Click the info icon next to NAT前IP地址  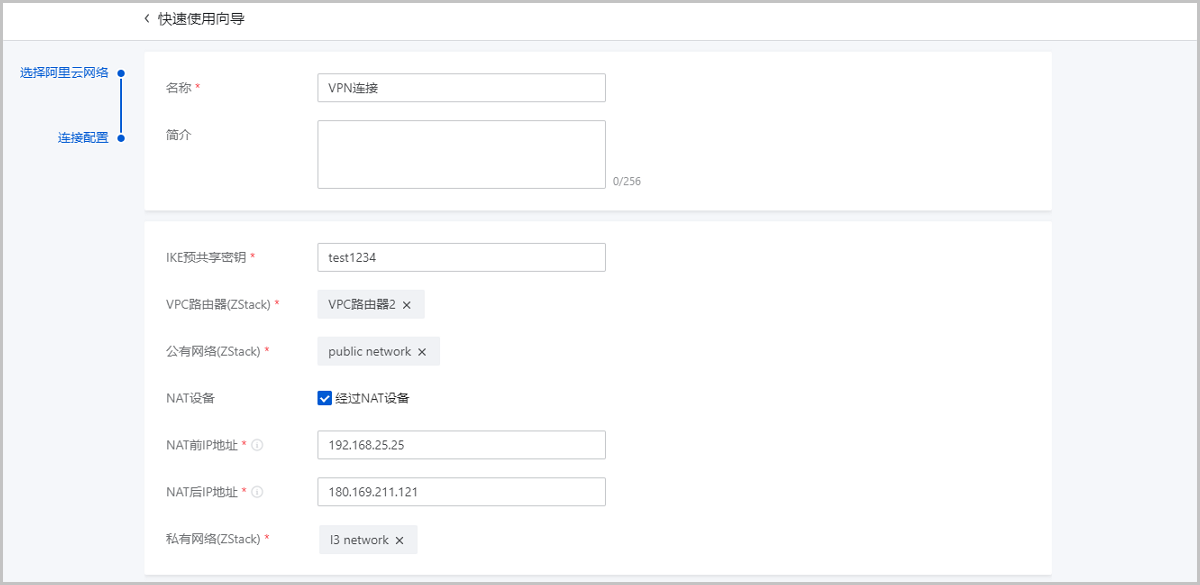(257, 445)
